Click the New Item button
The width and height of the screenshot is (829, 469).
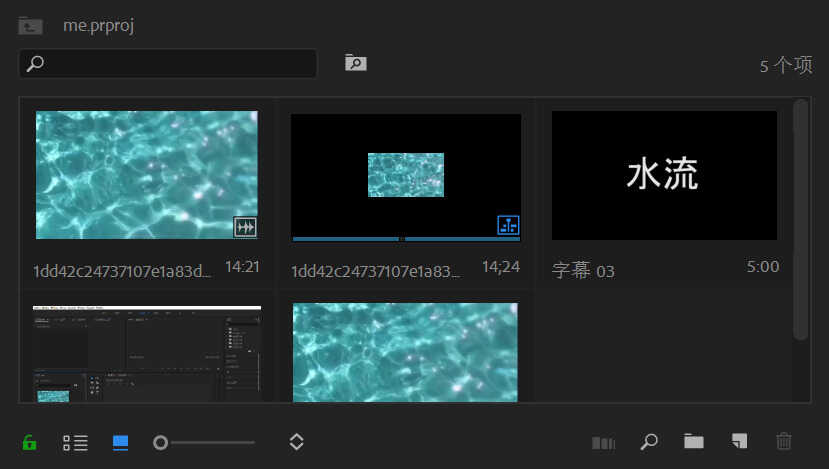click(740, 441)
